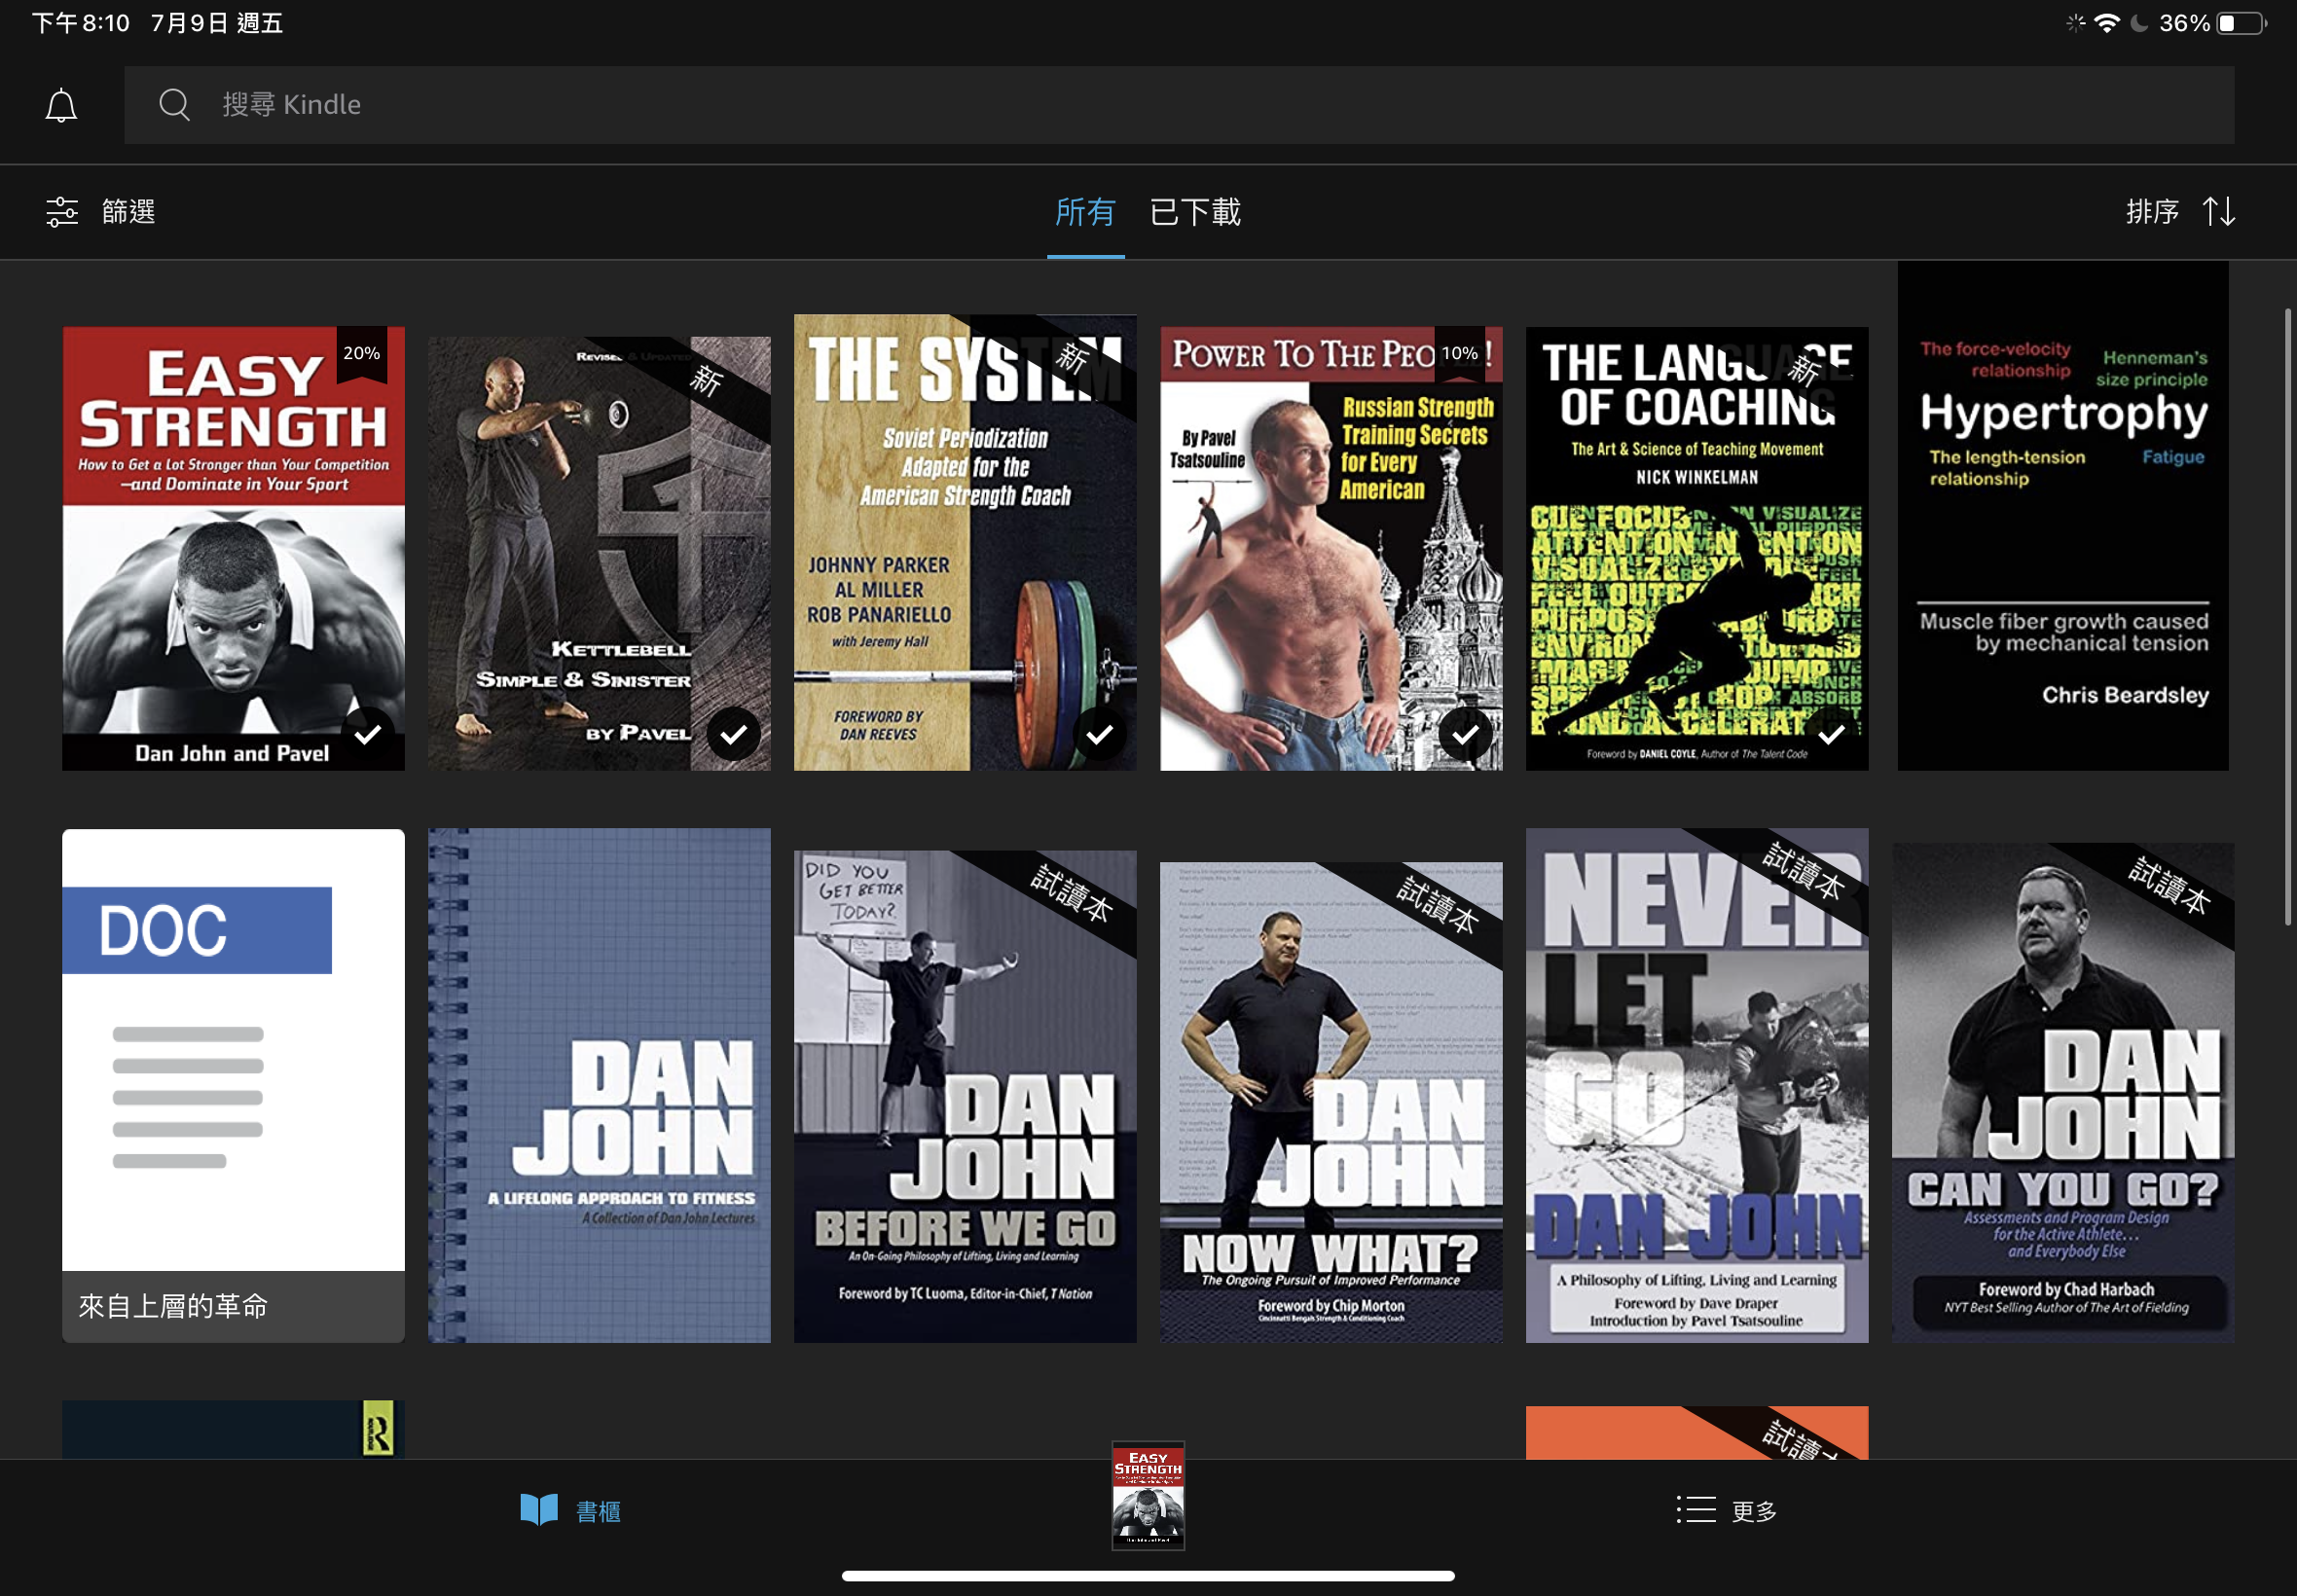The width and height of the screenshot is (2297, 1596).
Task: Open the 排序 sort menu
Action: pos(2180,212)
